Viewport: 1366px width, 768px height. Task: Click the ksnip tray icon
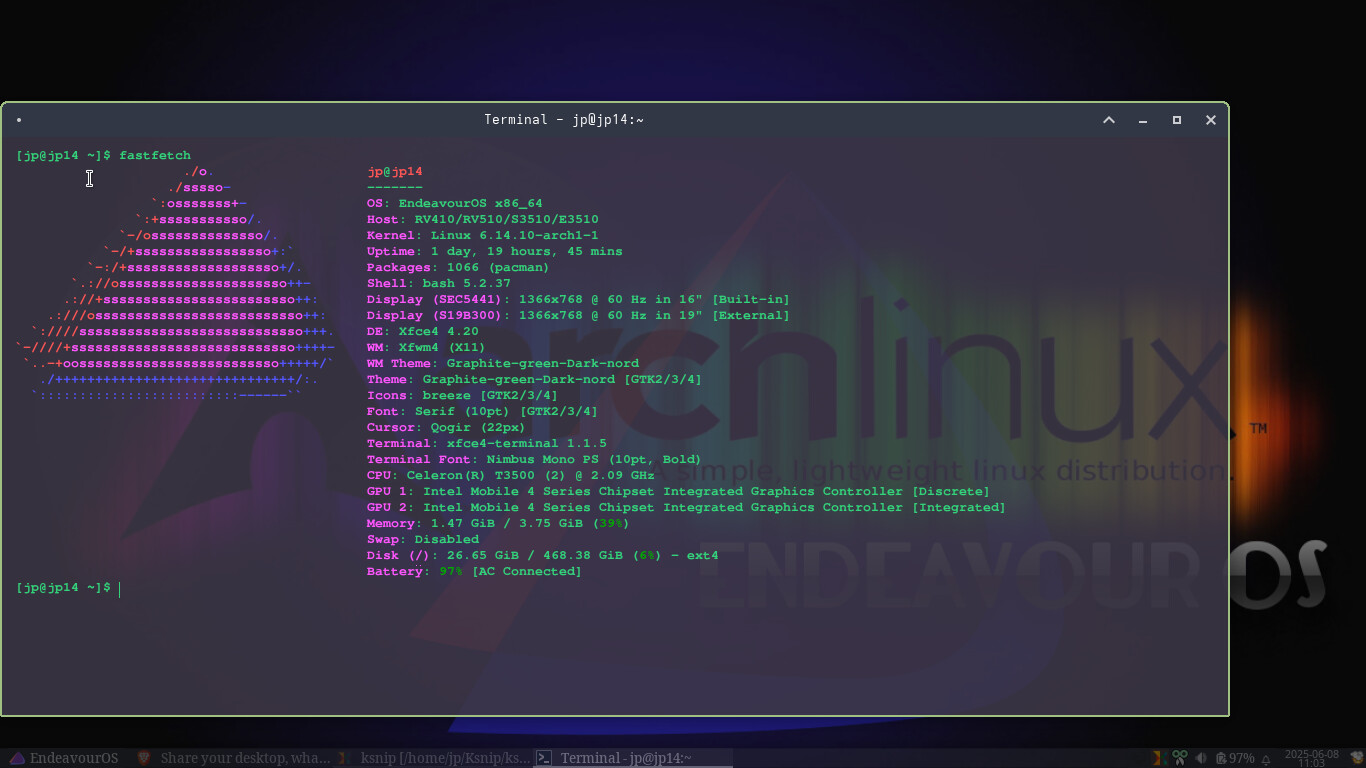pyautogui.click(x=1161, y=758)
